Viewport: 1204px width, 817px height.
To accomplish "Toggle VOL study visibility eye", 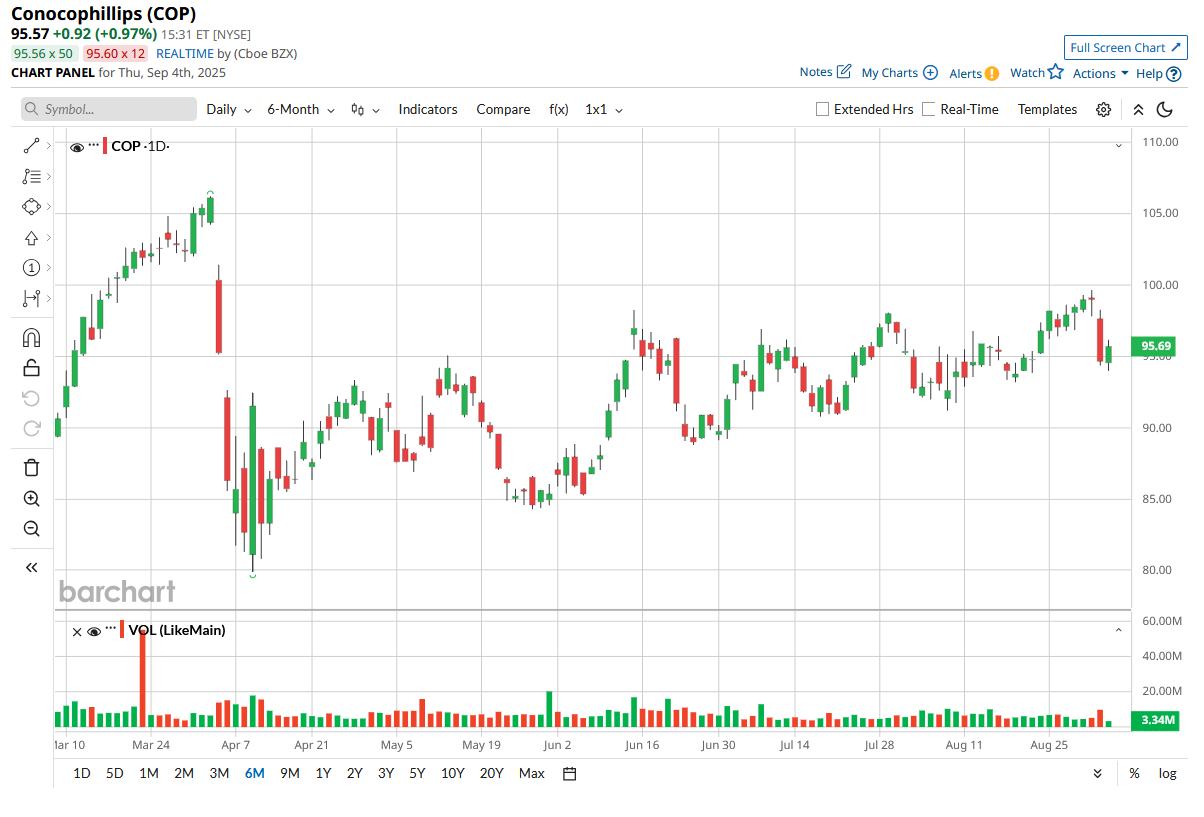I will pos(94,631).
